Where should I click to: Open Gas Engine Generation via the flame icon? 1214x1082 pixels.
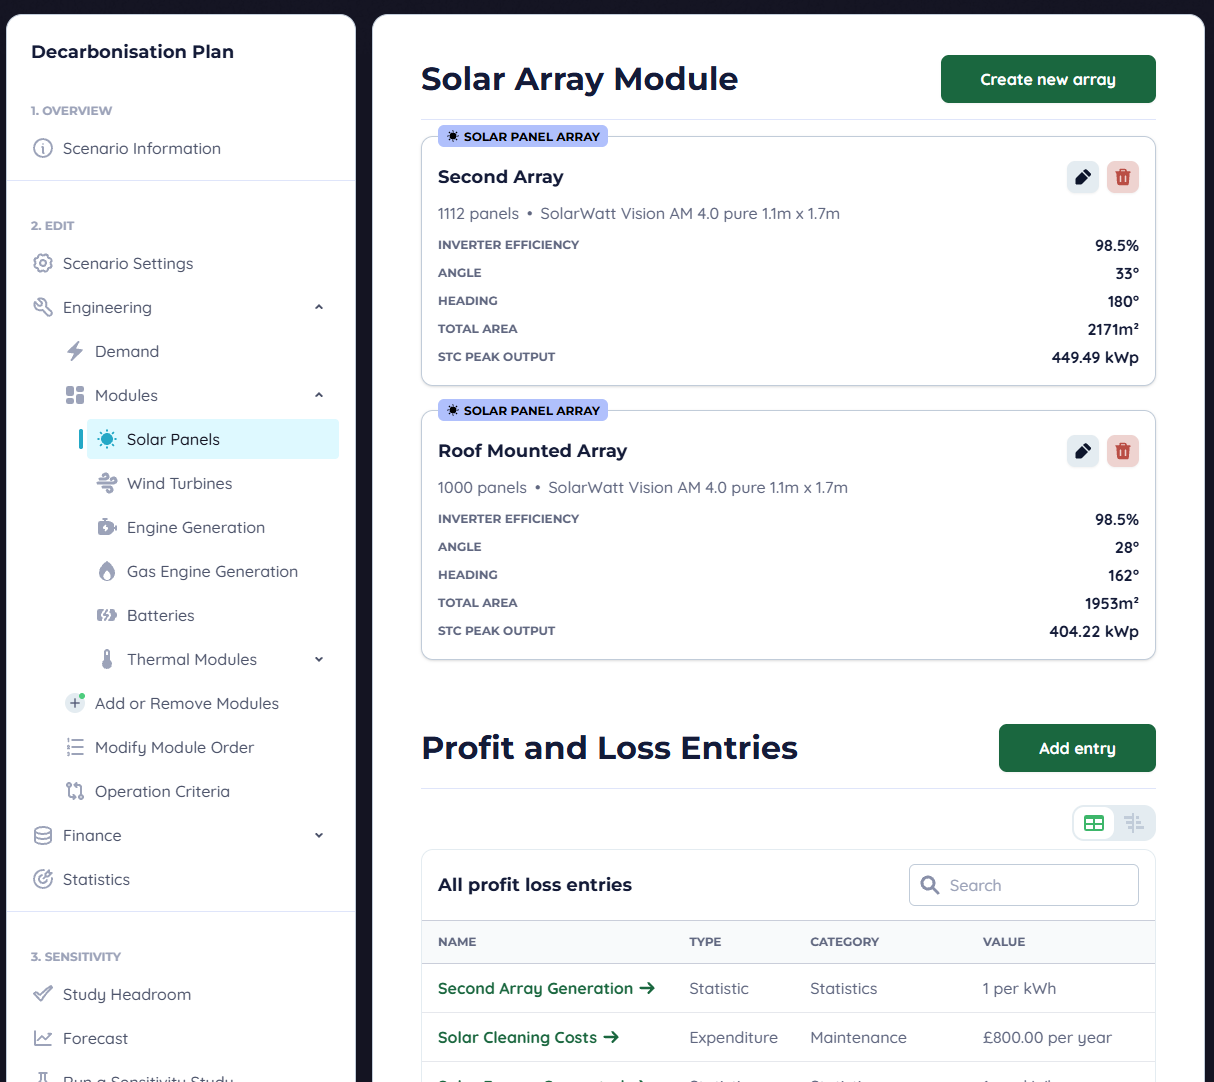[107, 571]
